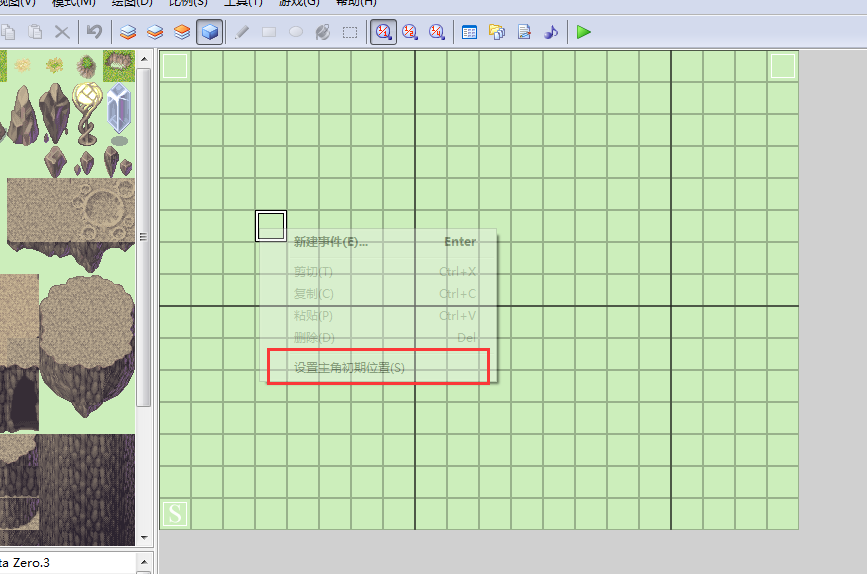Image resolution: width=867 pixels, height=574 pixels.
Task: Select the dashed Selection tool
Action: coord(350,32)
